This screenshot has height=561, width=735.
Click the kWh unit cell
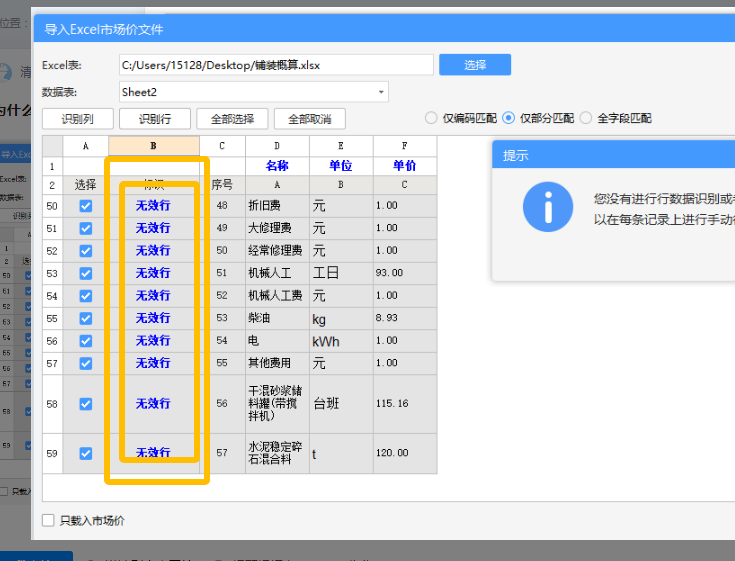tap(341, 341)
